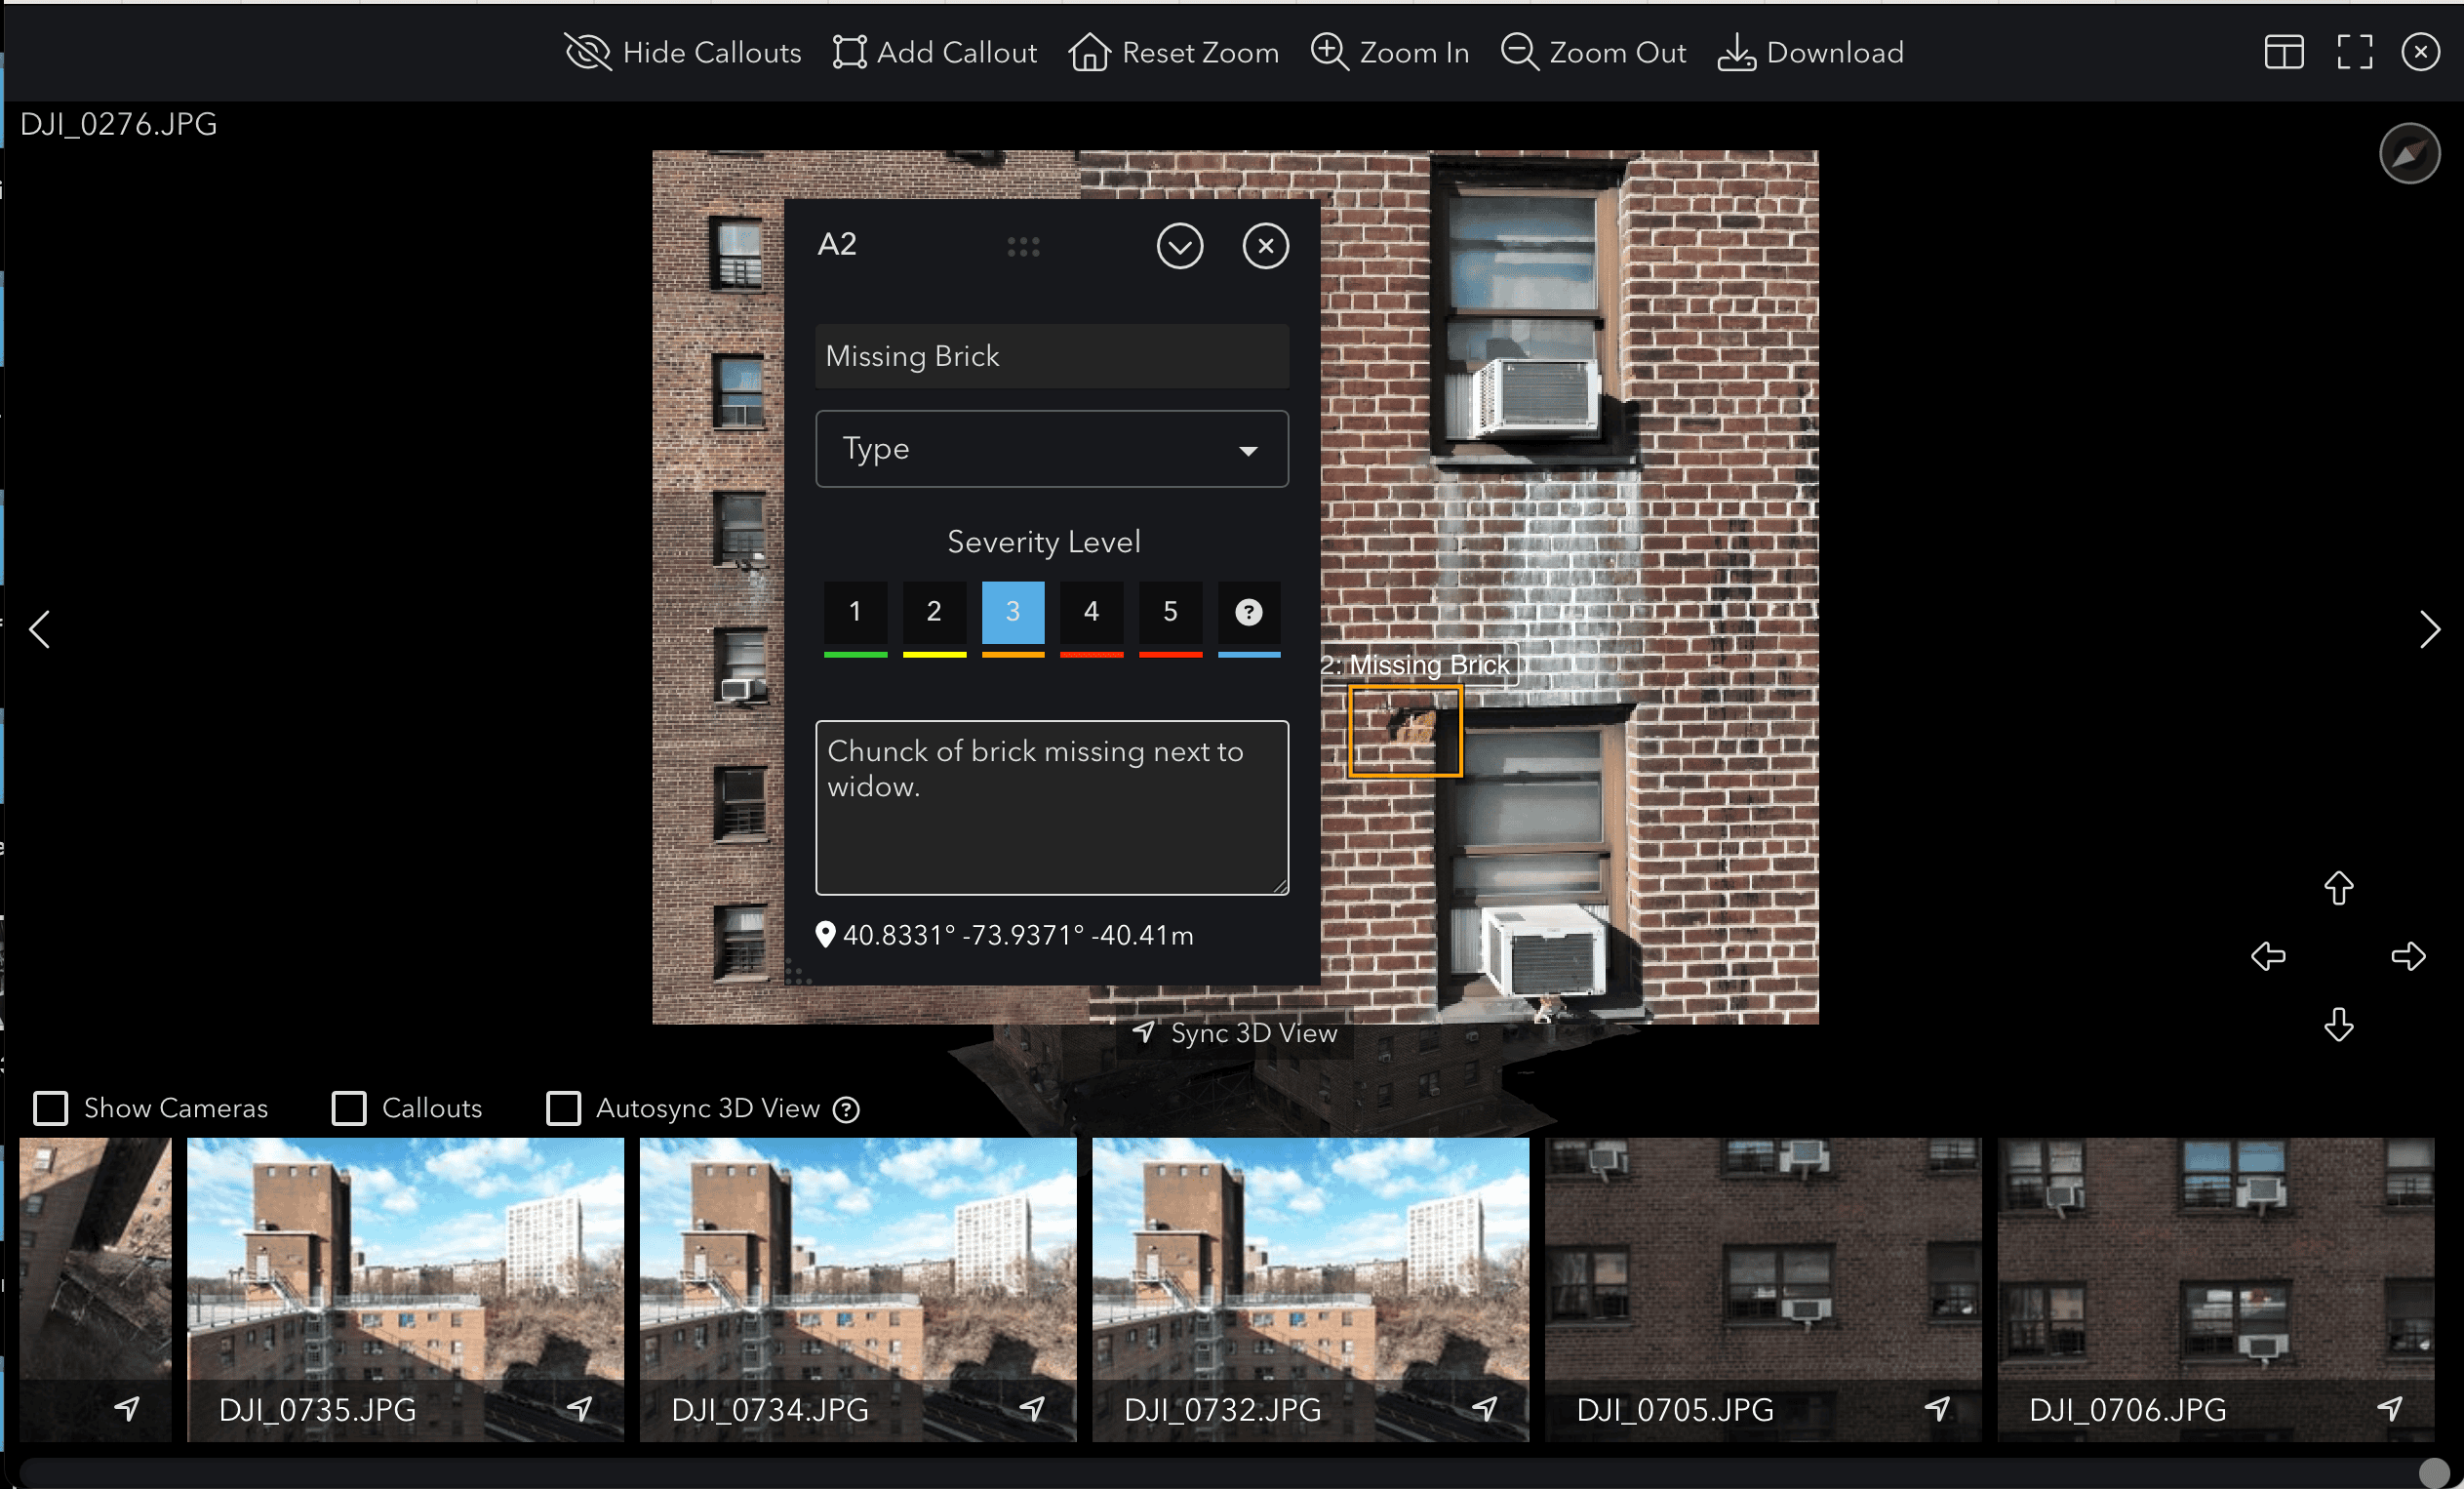The width and height of the screenshot is (2464, 1489).
Task: Open thumbnail DJI_0705.JPG
Action: coord(1763,1289)
